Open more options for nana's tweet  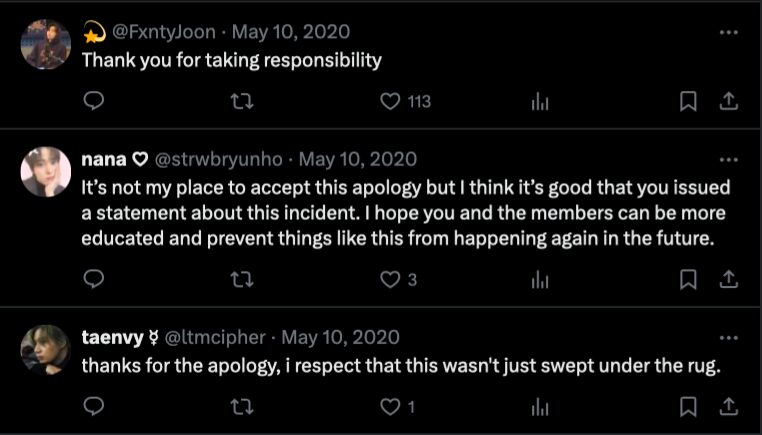pos(729,160)
